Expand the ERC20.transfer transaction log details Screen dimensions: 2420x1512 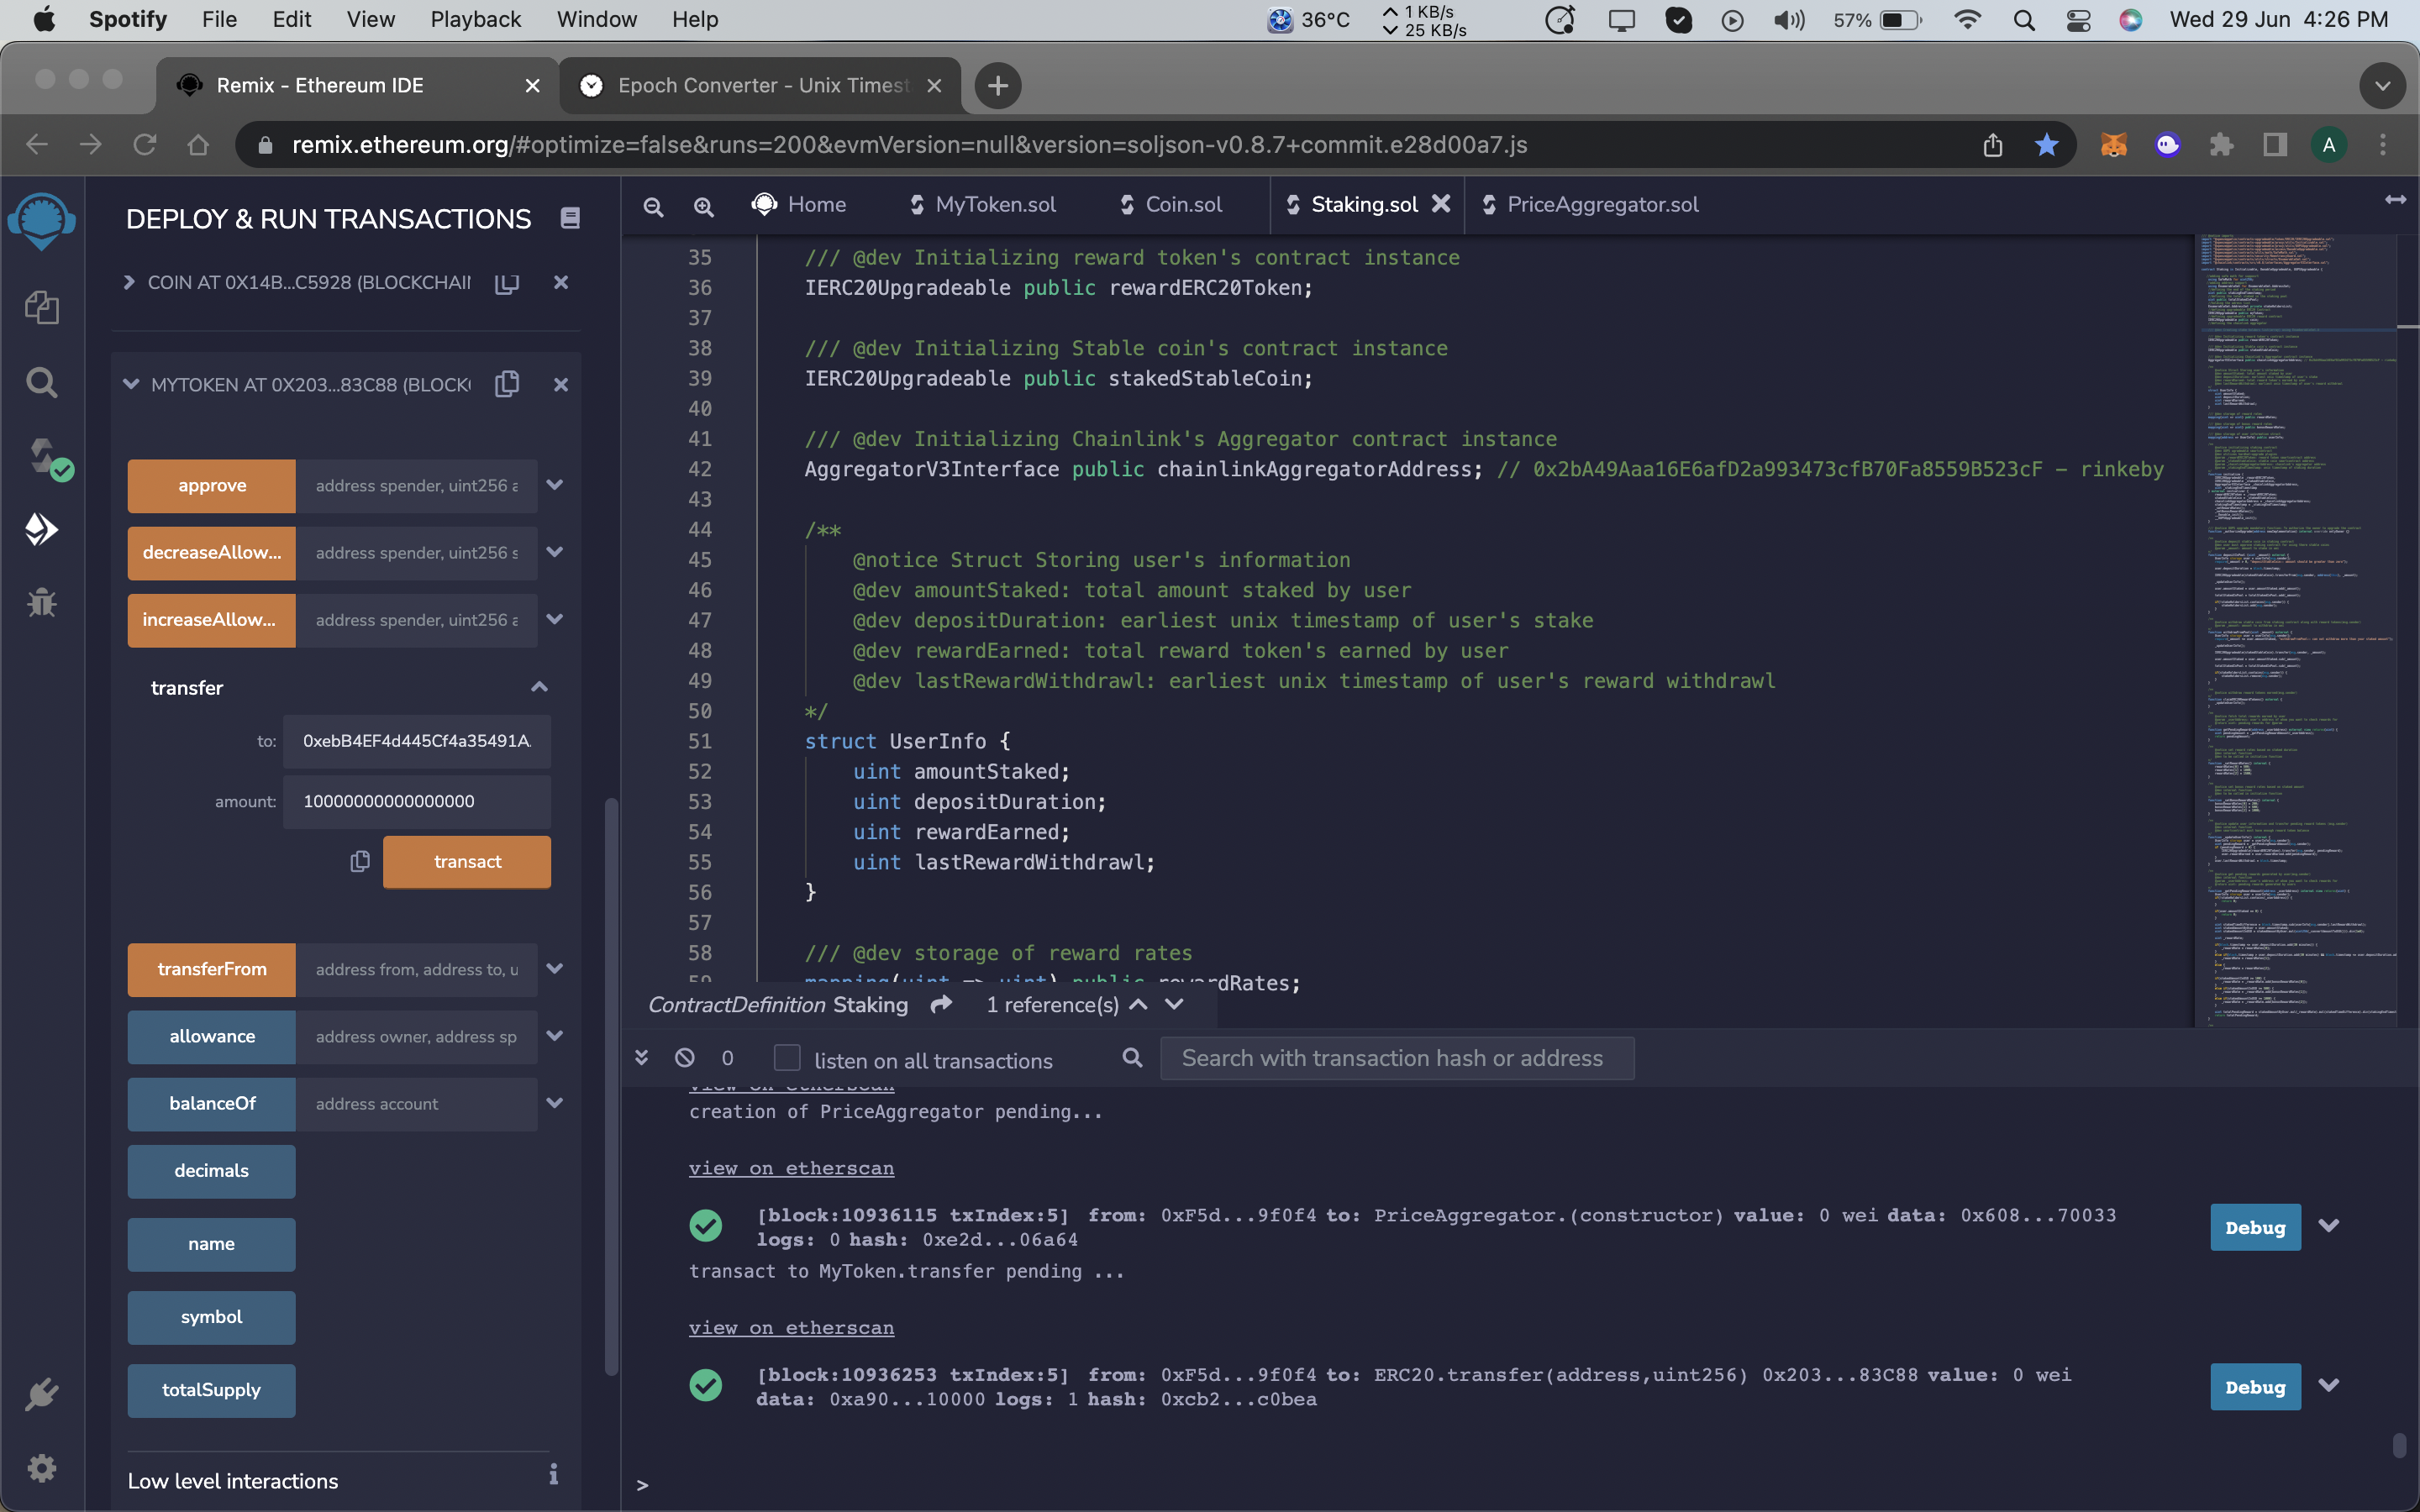tap(2329, 1385)
